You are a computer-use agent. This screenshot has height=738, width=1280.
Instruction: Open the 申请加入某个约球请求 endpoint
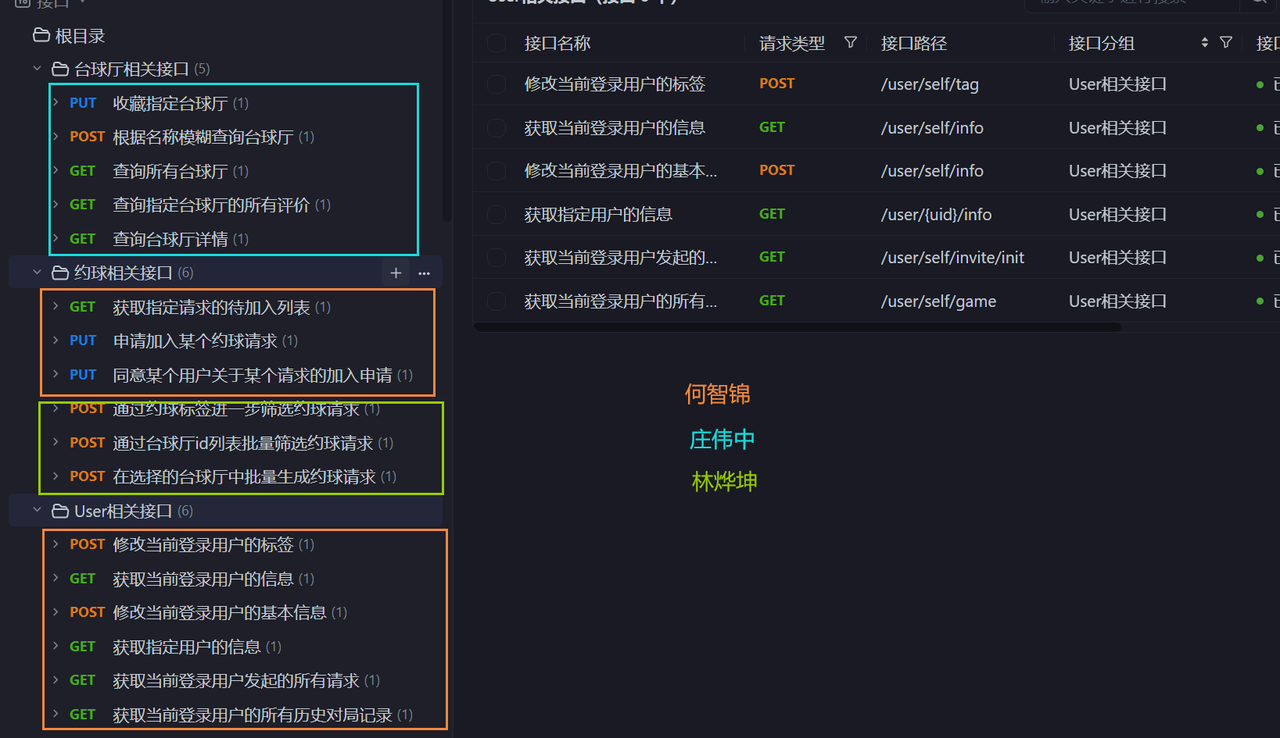tap(195, 341)
